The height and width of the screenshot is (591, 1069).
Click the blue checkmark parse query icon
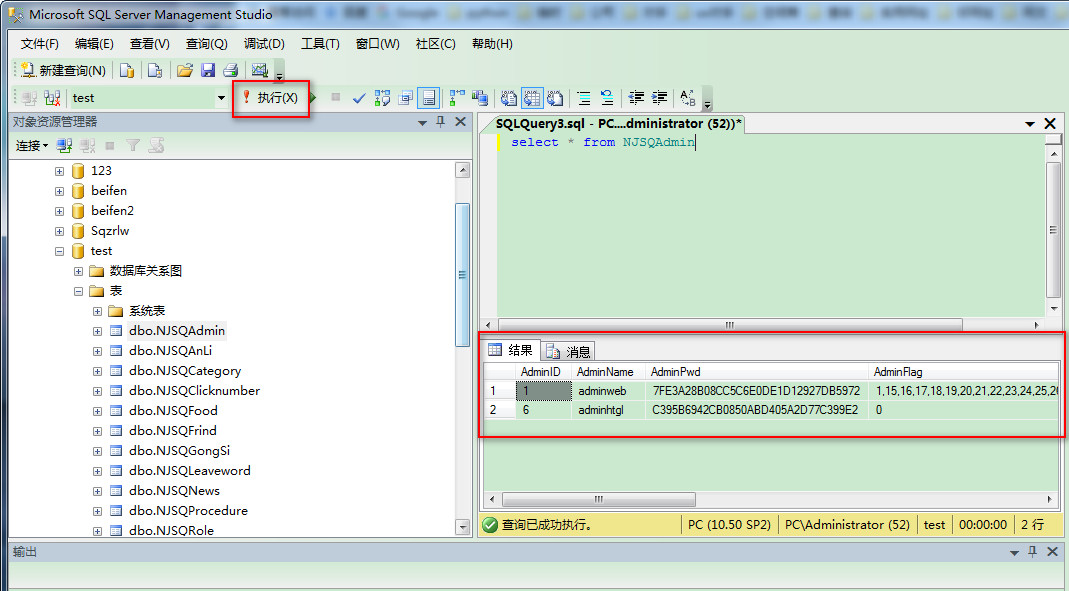tap(359, 98)
